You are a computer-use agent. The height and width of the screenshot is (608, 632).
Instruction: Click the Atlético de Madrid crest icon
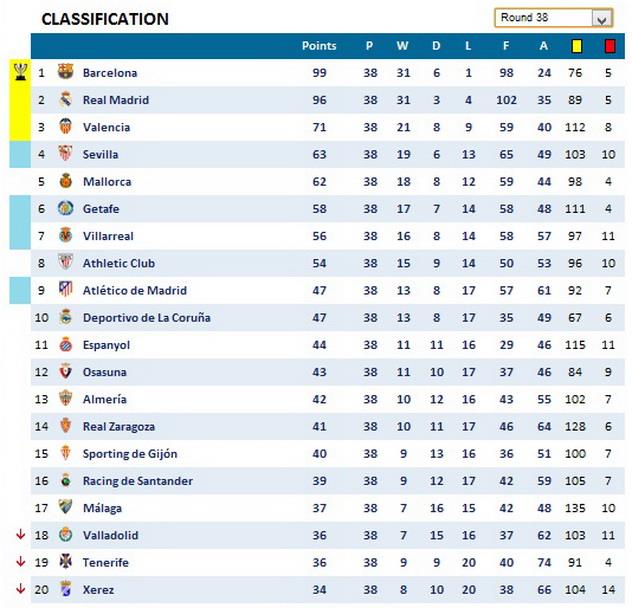[x=66, y=290]
